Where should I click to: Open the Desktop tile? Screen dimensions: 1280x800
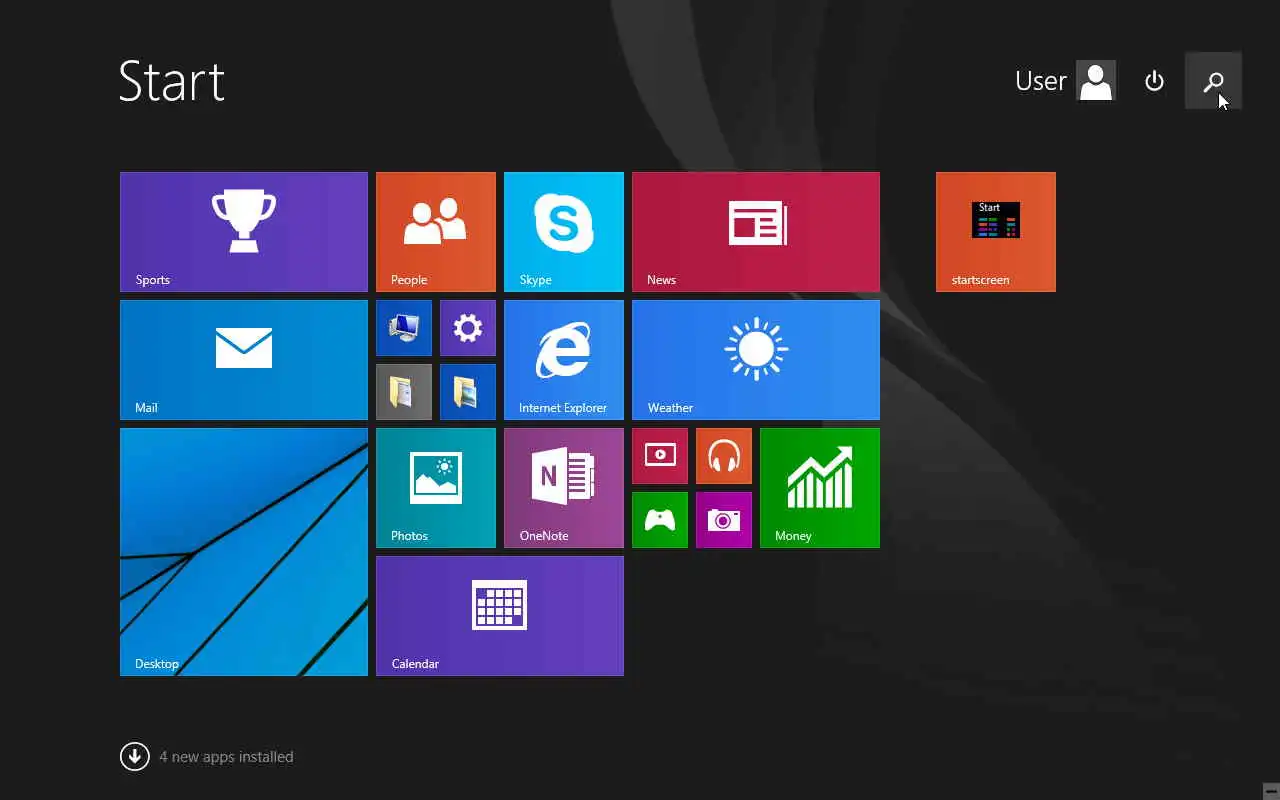coord(244,552)
